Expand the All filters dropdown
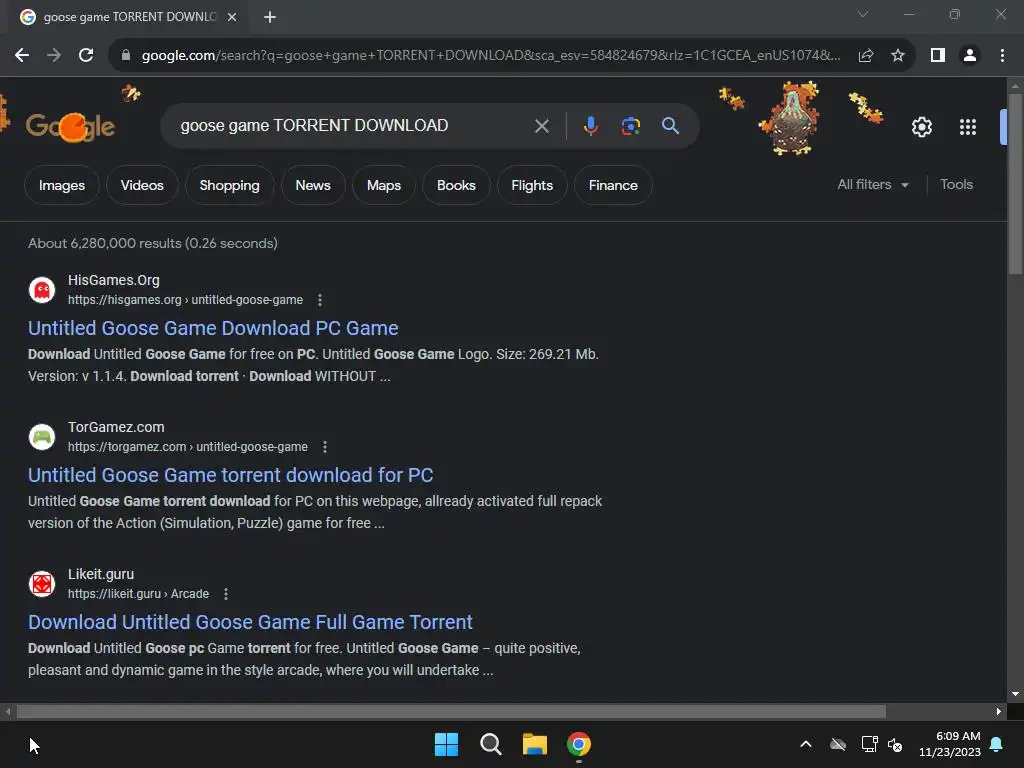 point(872,185)
